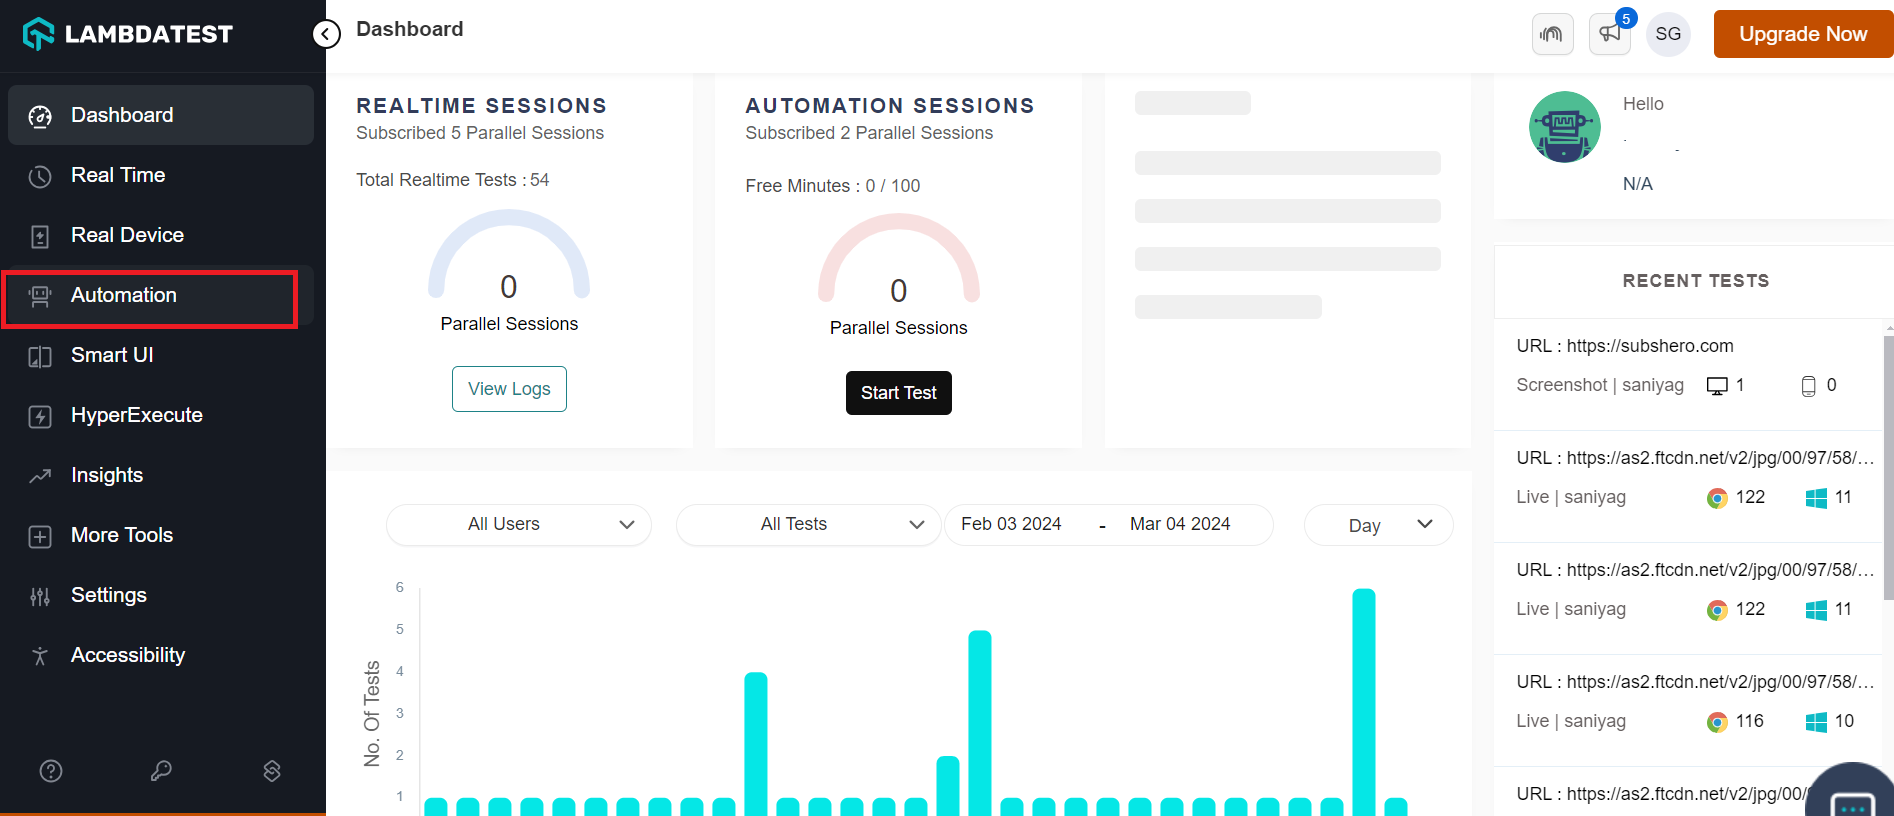Viewport: 1894px width, 816px height.
Task: Click the Feb 03 2024 start date field
Action: (x=1012, y=524)
